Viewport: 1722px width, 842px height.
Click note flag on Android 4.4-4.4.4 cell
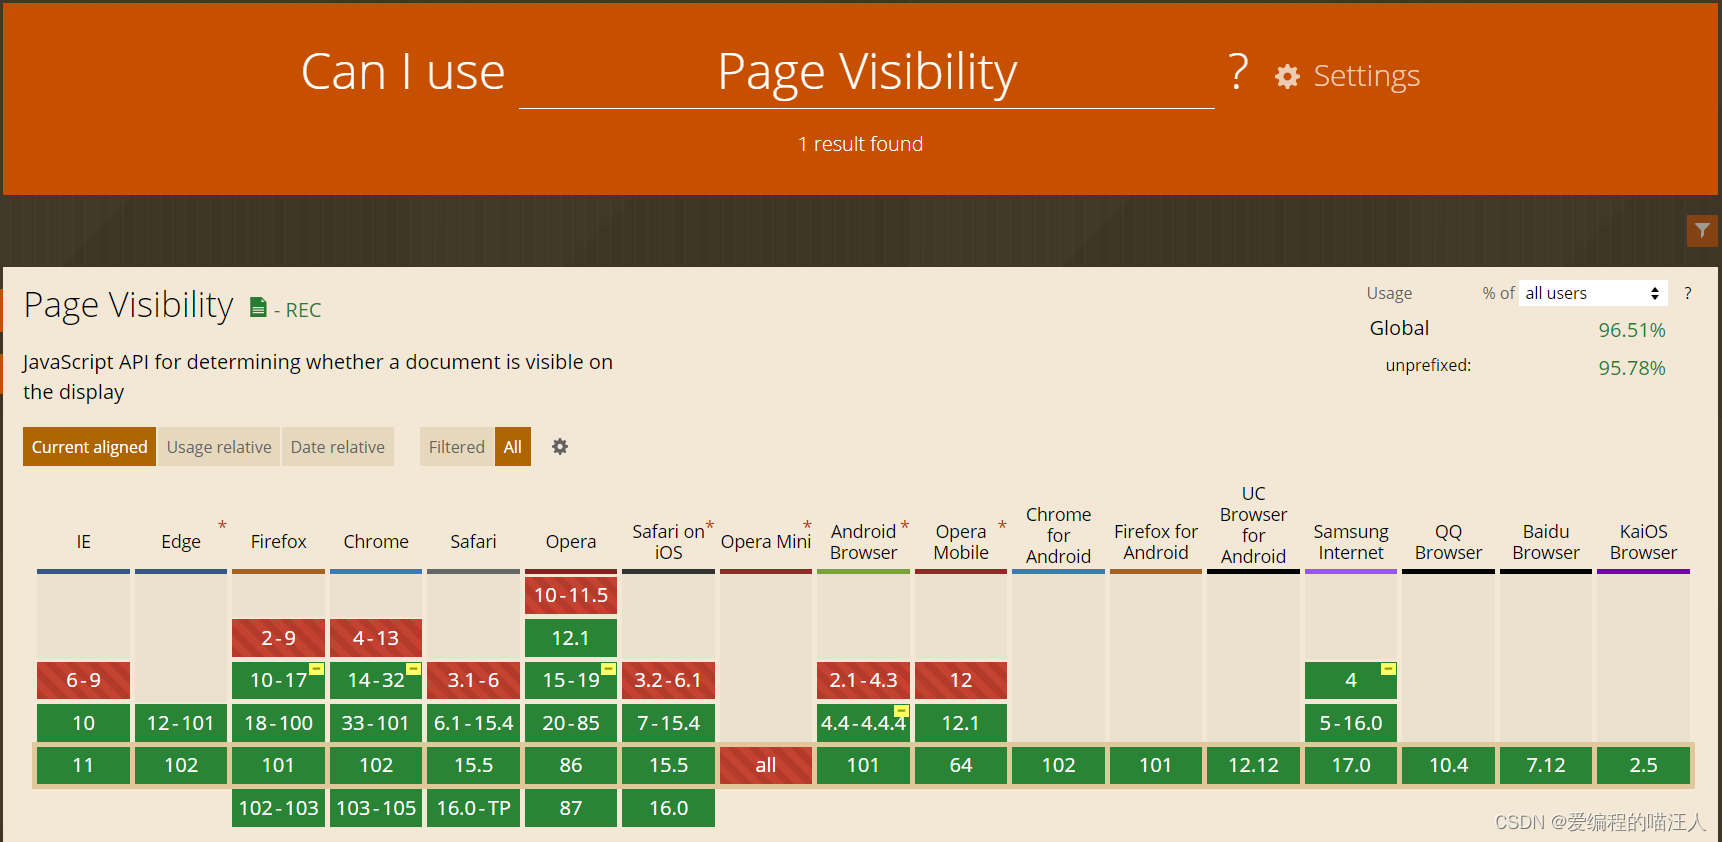[x=901, y=711]
